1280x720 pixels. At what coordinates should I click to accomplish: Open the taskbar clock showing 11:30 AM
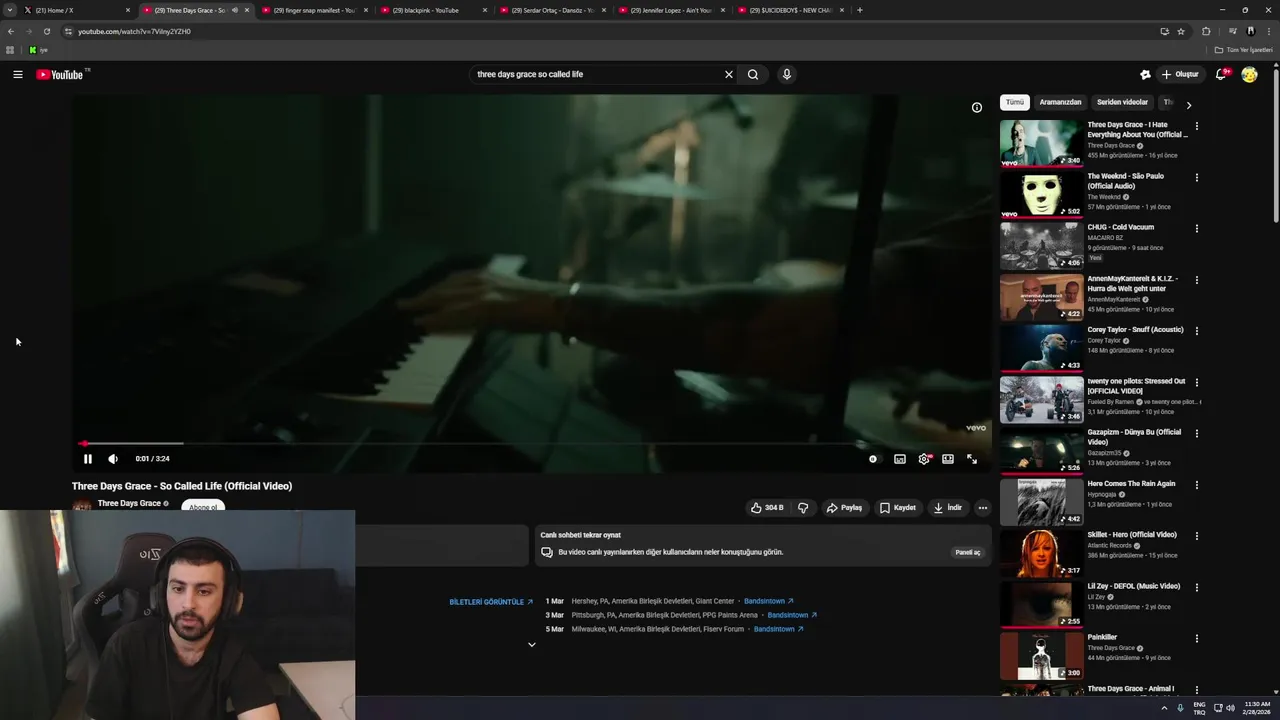point(1257,708)
